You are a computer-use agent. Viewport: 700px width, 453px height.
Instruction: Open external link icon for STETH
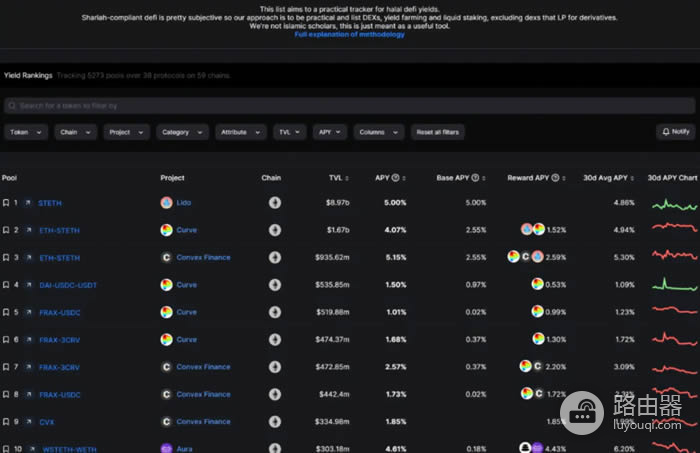tap(28, 203)
